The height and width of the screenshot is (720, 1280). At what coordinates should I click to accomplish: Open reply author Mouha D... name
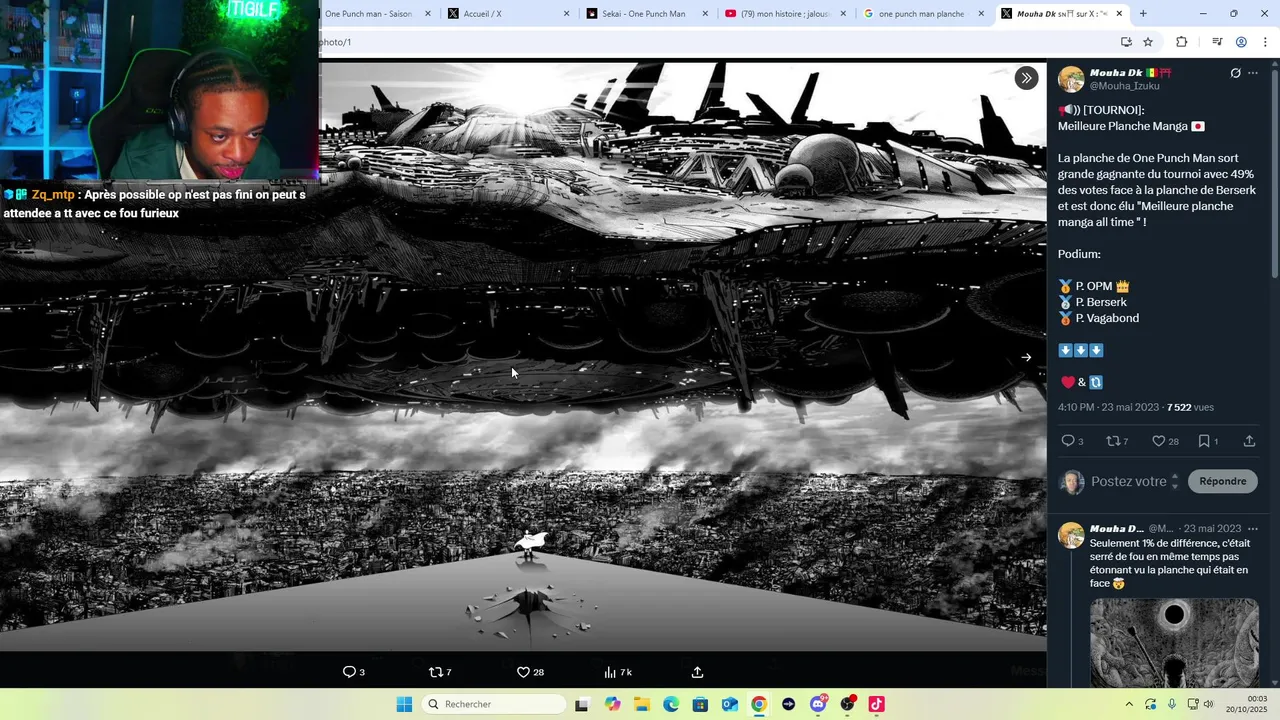1116,528
